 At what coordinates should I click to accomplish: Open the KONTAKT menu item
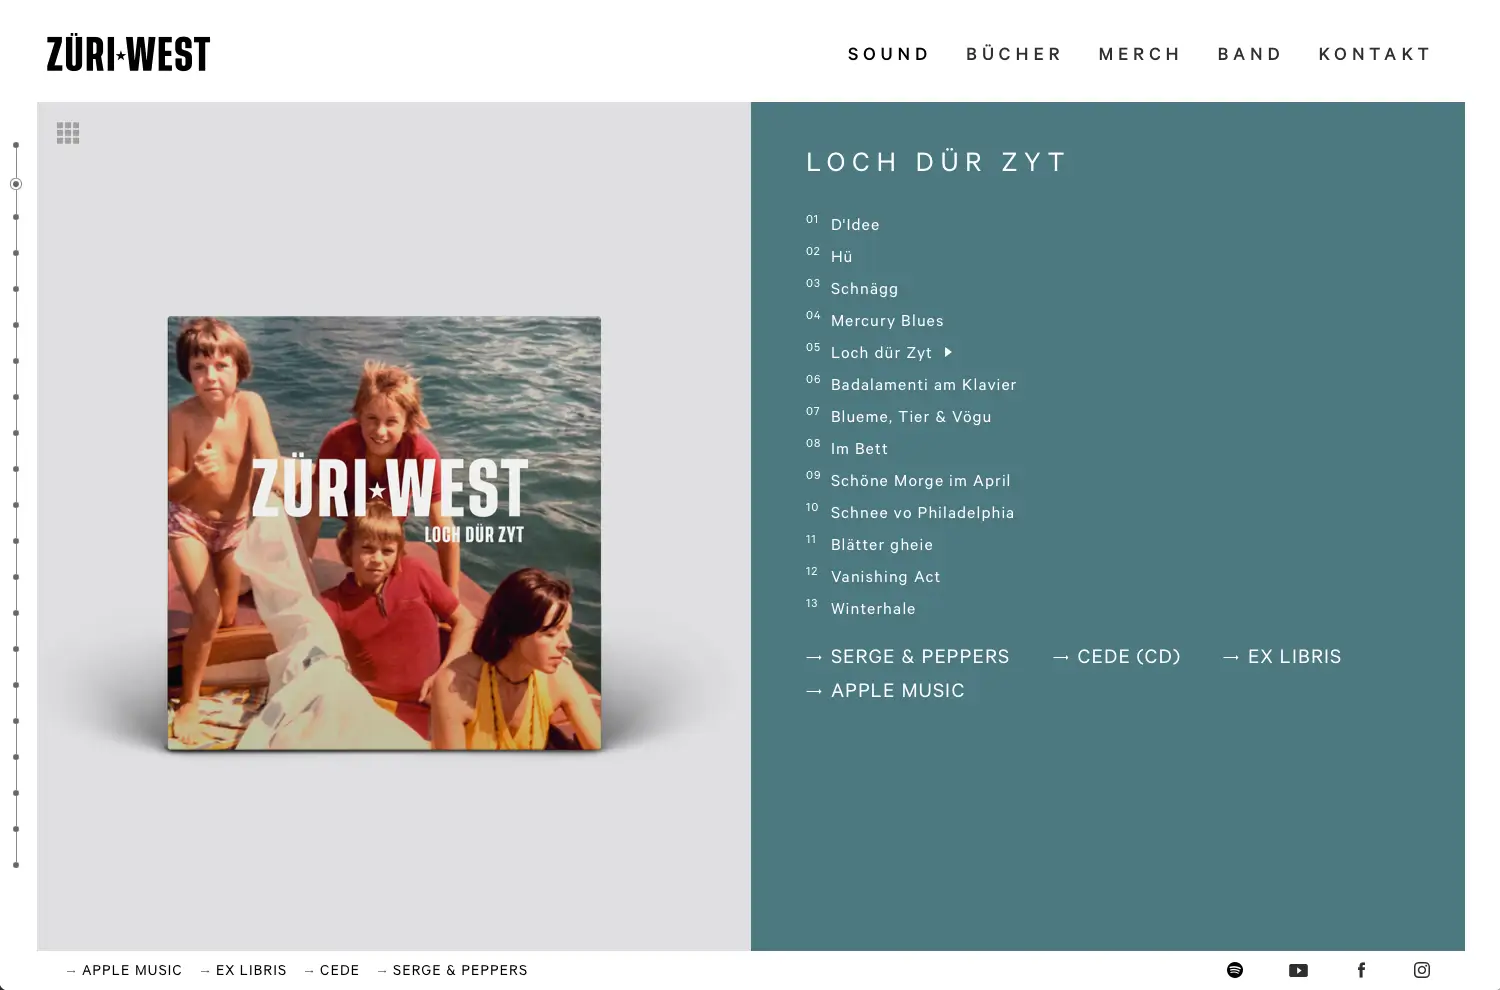coord(1374,54)
